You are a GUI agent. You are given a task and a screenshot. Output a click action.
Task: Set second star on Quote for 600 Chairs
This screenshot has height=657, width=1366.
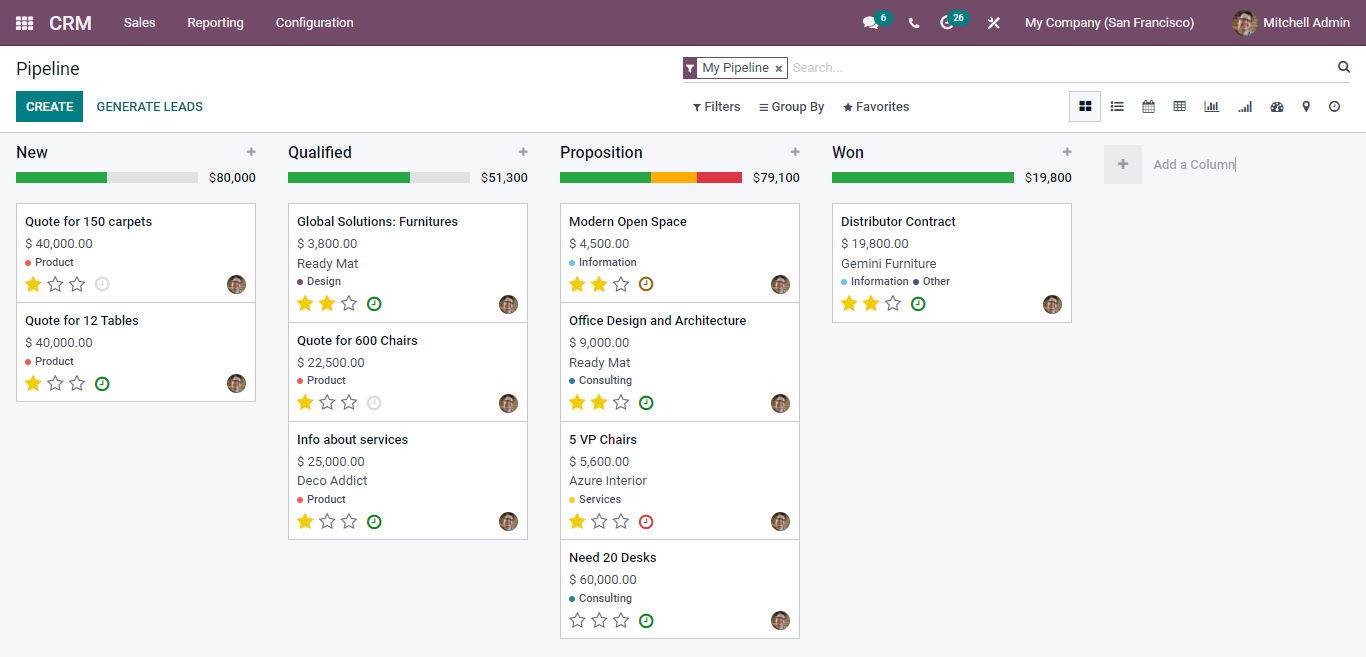327,402
